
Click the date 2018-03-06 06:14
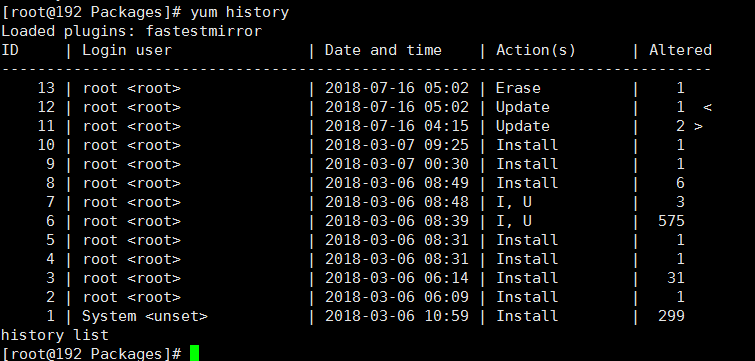pyautogui.click(x=396, y=278)
